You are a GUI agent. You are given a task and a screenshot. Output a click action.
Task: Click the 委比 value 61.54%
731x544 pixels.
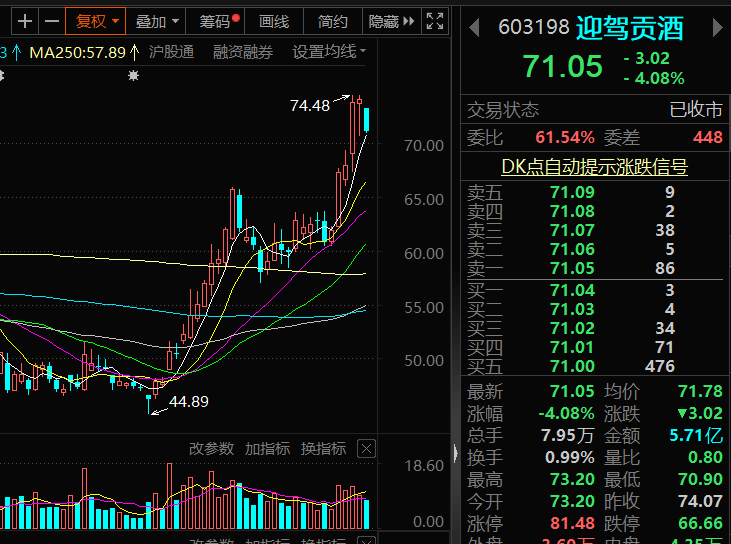coord(565,138)
